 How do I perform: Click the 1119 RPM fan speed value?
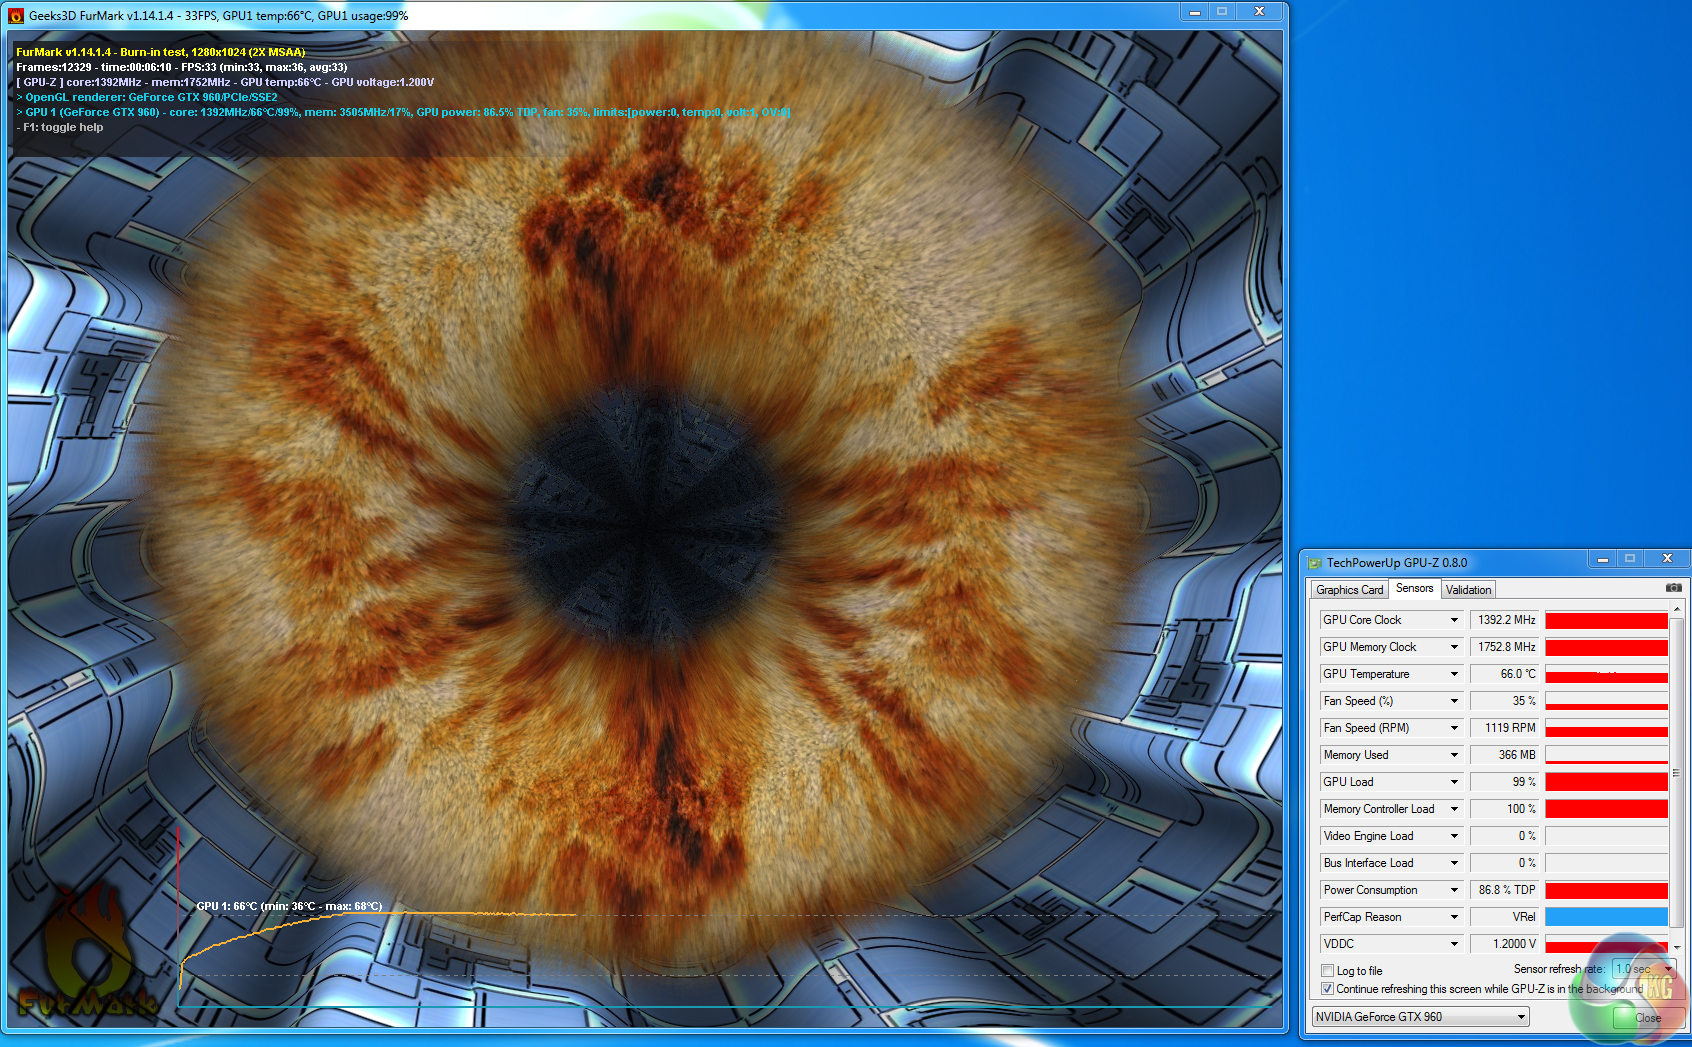1506,728
